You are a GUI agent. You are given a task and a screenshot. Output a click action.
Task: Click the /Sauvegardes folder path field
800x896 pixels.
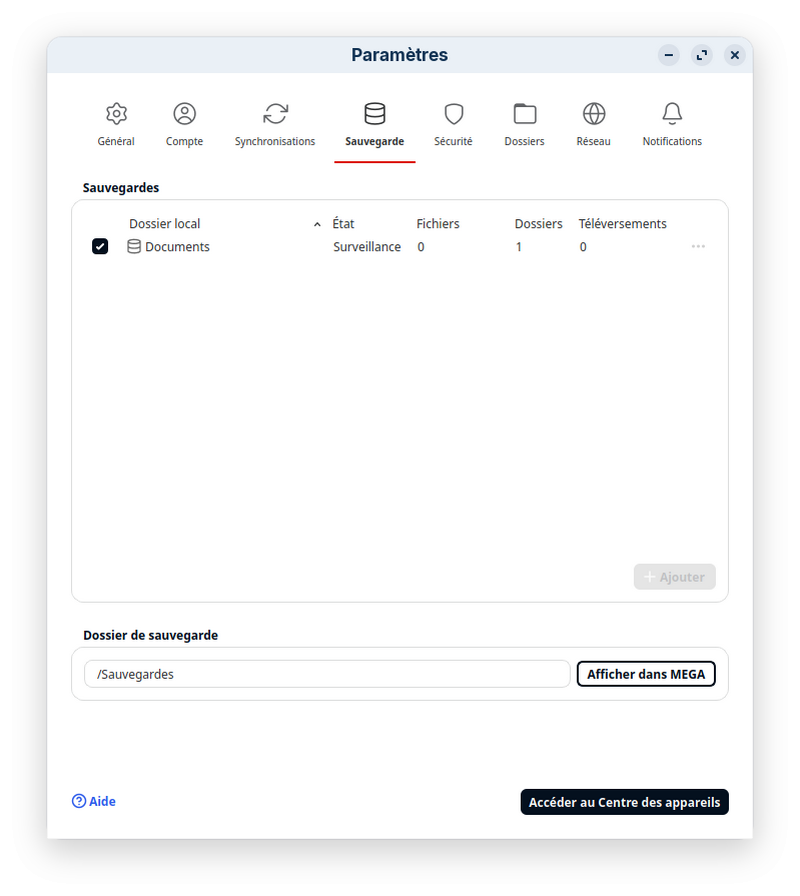[x=327, y=674]
